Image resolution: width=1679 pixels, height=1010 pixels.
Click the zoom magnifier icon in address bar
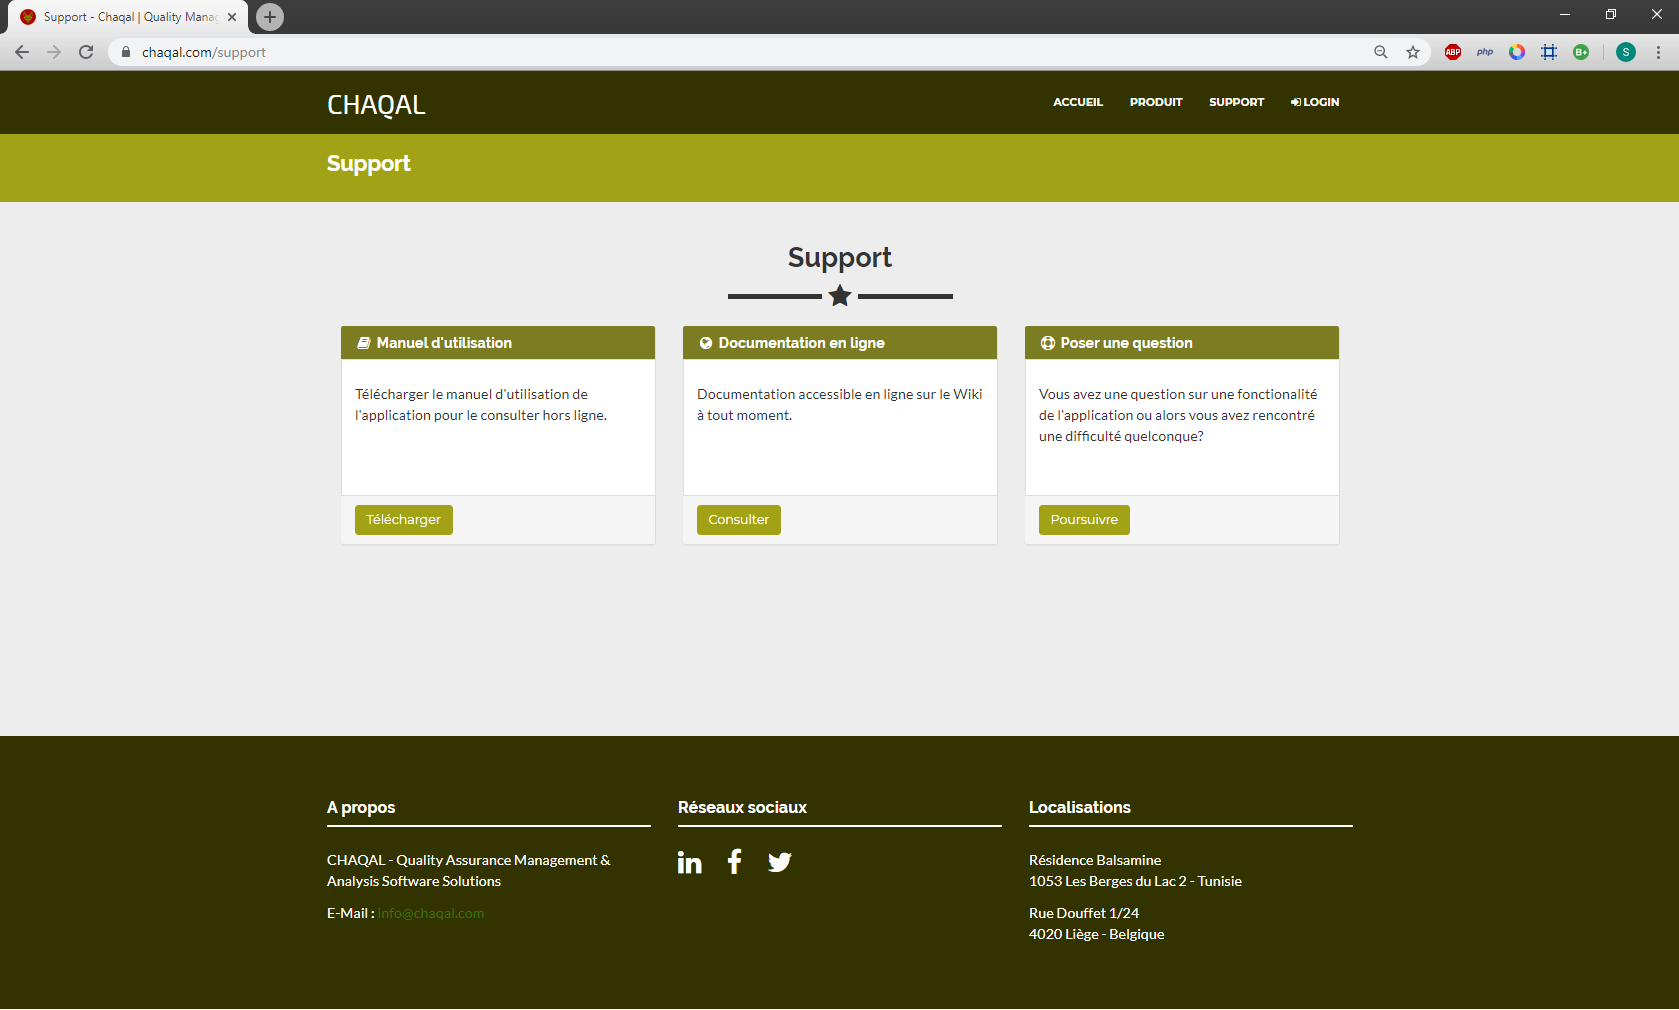point(1381,52)
